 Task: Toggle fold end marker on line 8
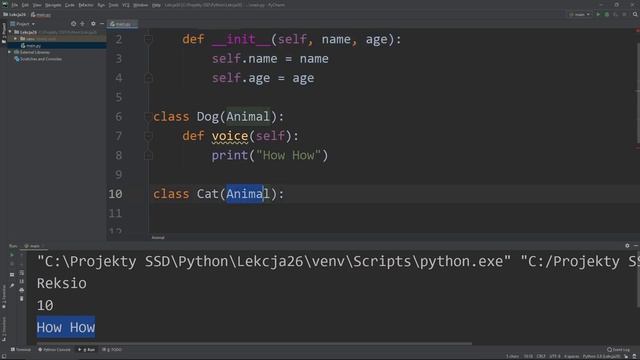coord(149,155)
